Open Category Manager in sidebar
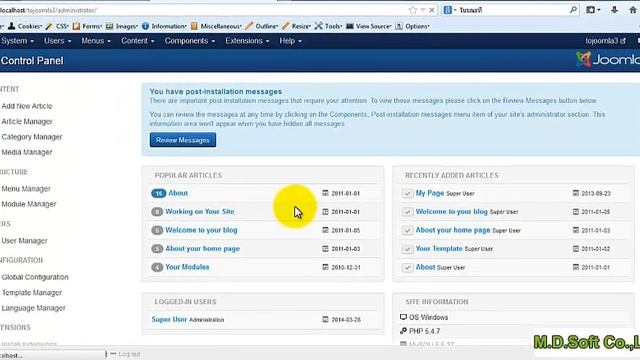The height and width of the screenshot is (360, 640). [x=32, y=137]
